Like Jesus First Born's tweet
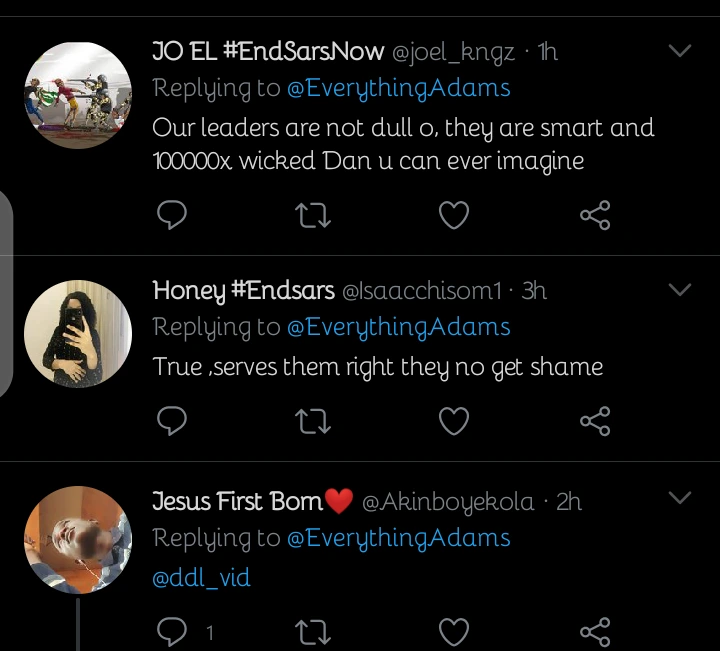The height and width of the screenshot is (651, 720). point(454,631)
